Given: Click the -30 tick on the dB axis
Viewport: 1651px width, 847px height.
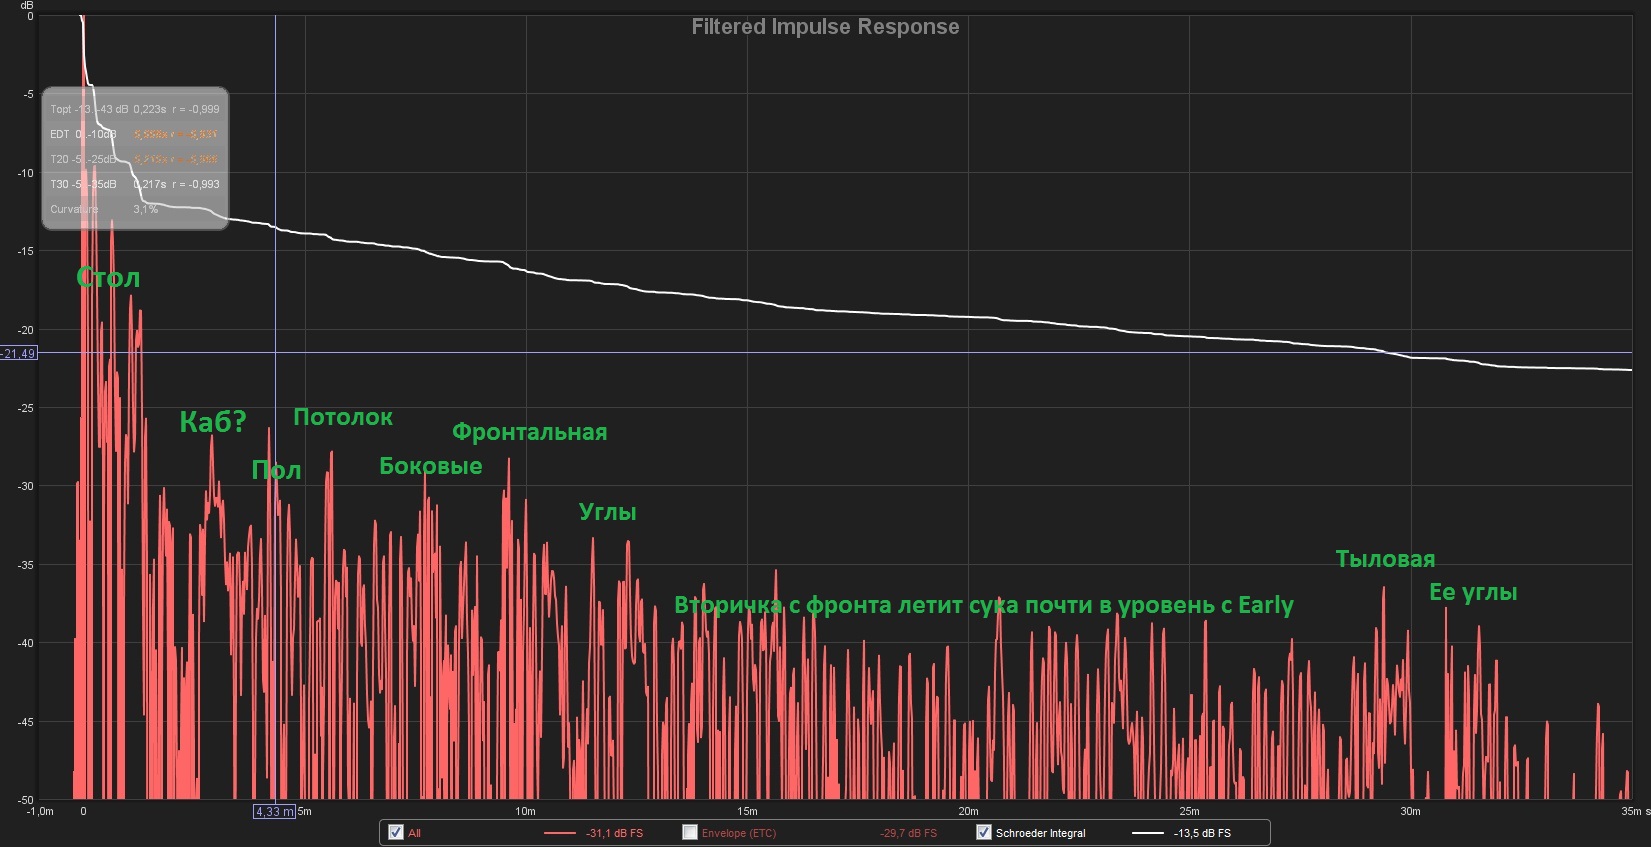Looking at the screenshot, I should pyautogui.click(x=25, y=487).
